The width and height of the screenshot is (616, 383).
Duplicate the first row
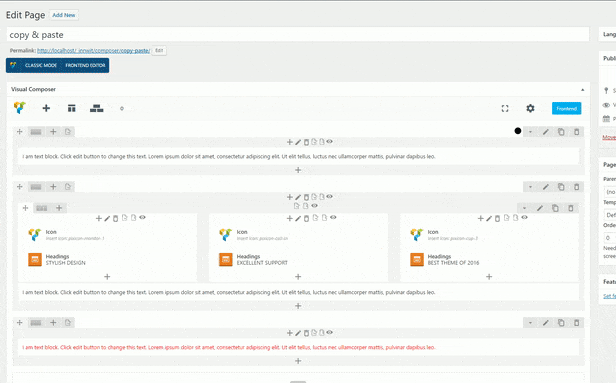coord(561,132)
